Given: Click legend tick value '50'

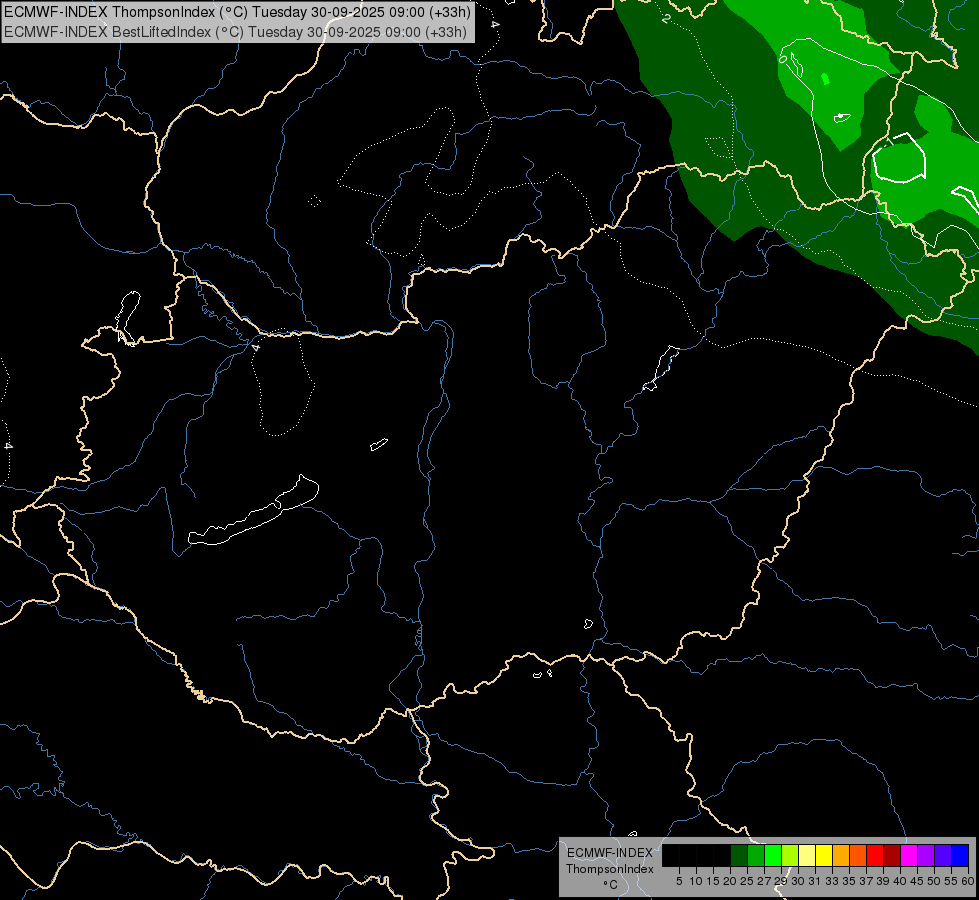Looking at the screenshot, I should 934,881.
